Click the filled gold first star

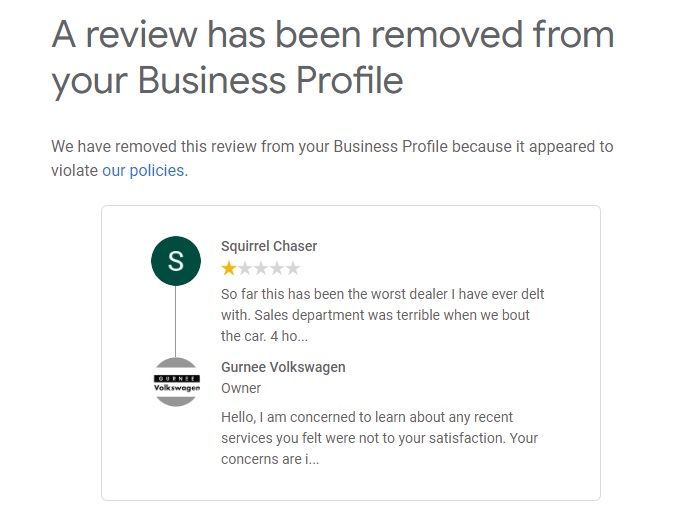coord(229,268)
